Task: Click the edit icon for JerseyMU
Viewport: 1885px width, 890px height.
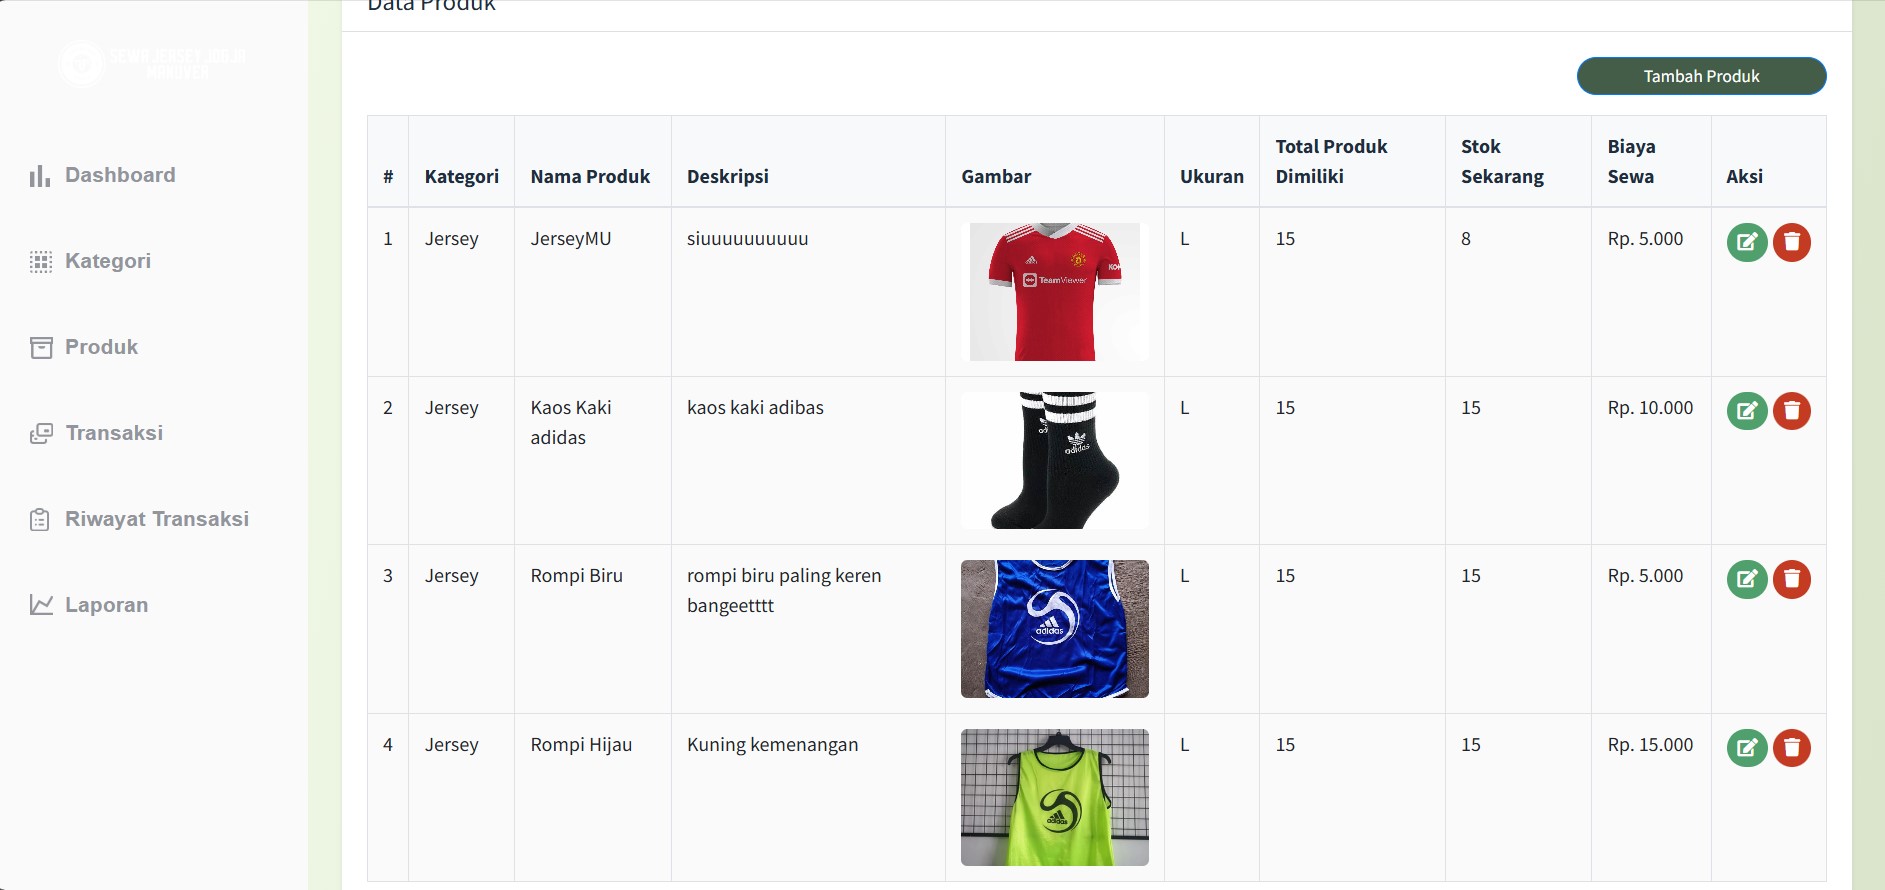Action: point(1747,242)
